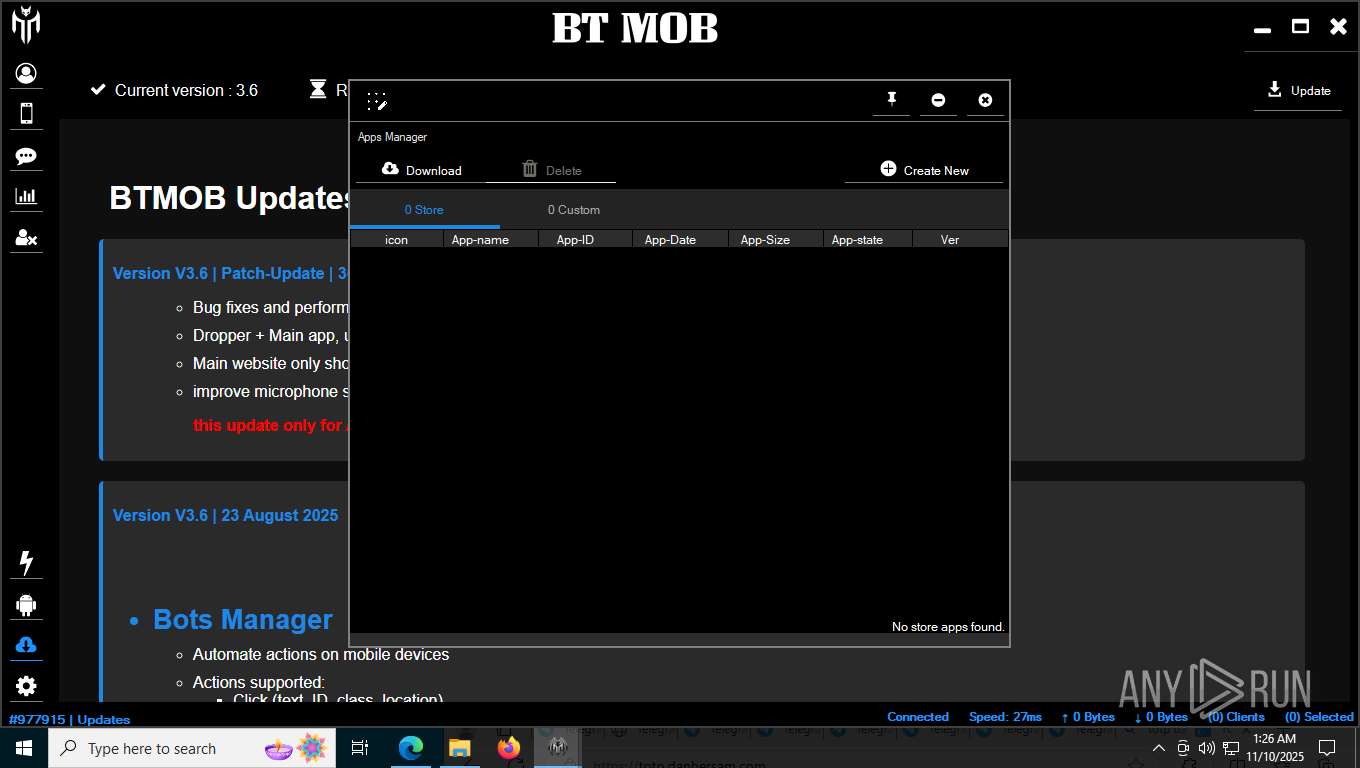Click the 'BTMOB Updates' heading
The image size is (1360, 768).
click(230, 198)
